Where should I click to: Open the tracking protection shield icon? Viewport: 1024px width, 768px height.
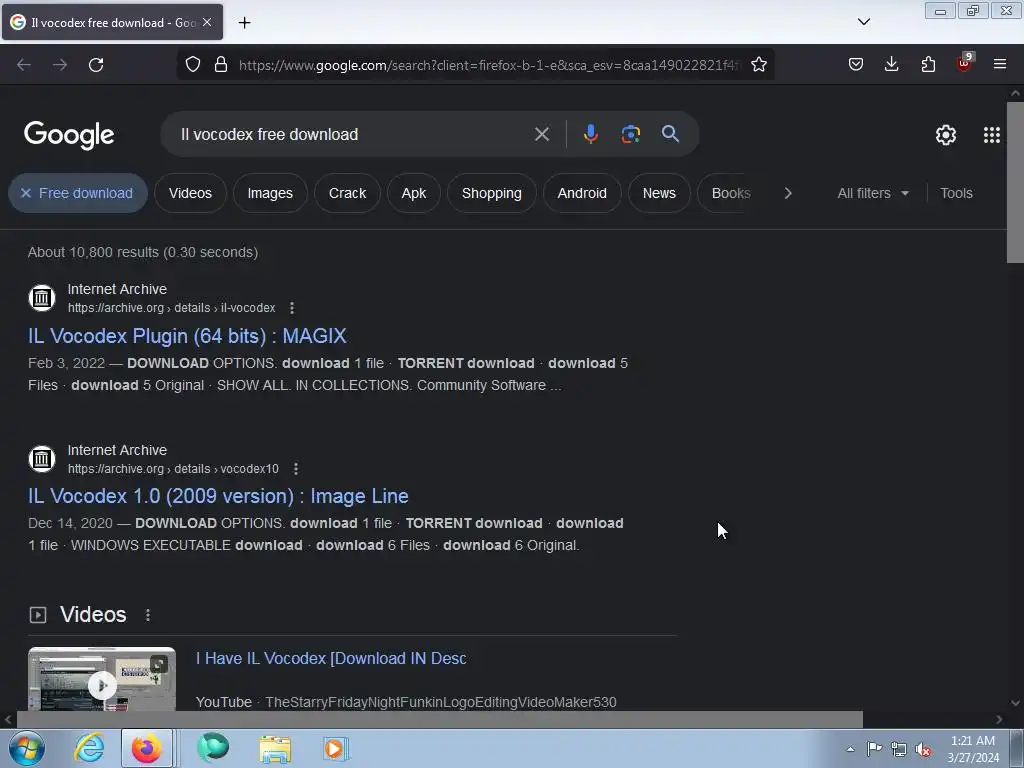[193, 65]
